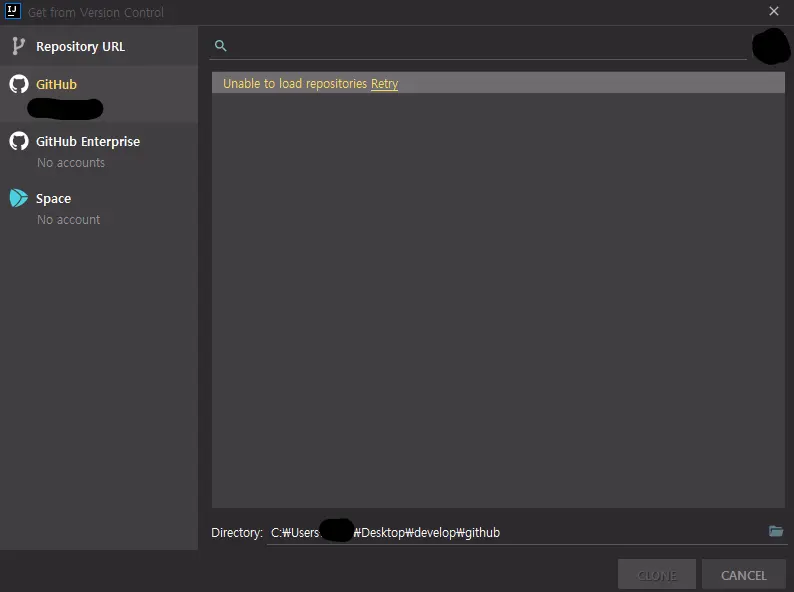Click the GitHub Enterprise octocat icon
The height and width of the screenshot is (592, 794).
[x=19, y=141]
